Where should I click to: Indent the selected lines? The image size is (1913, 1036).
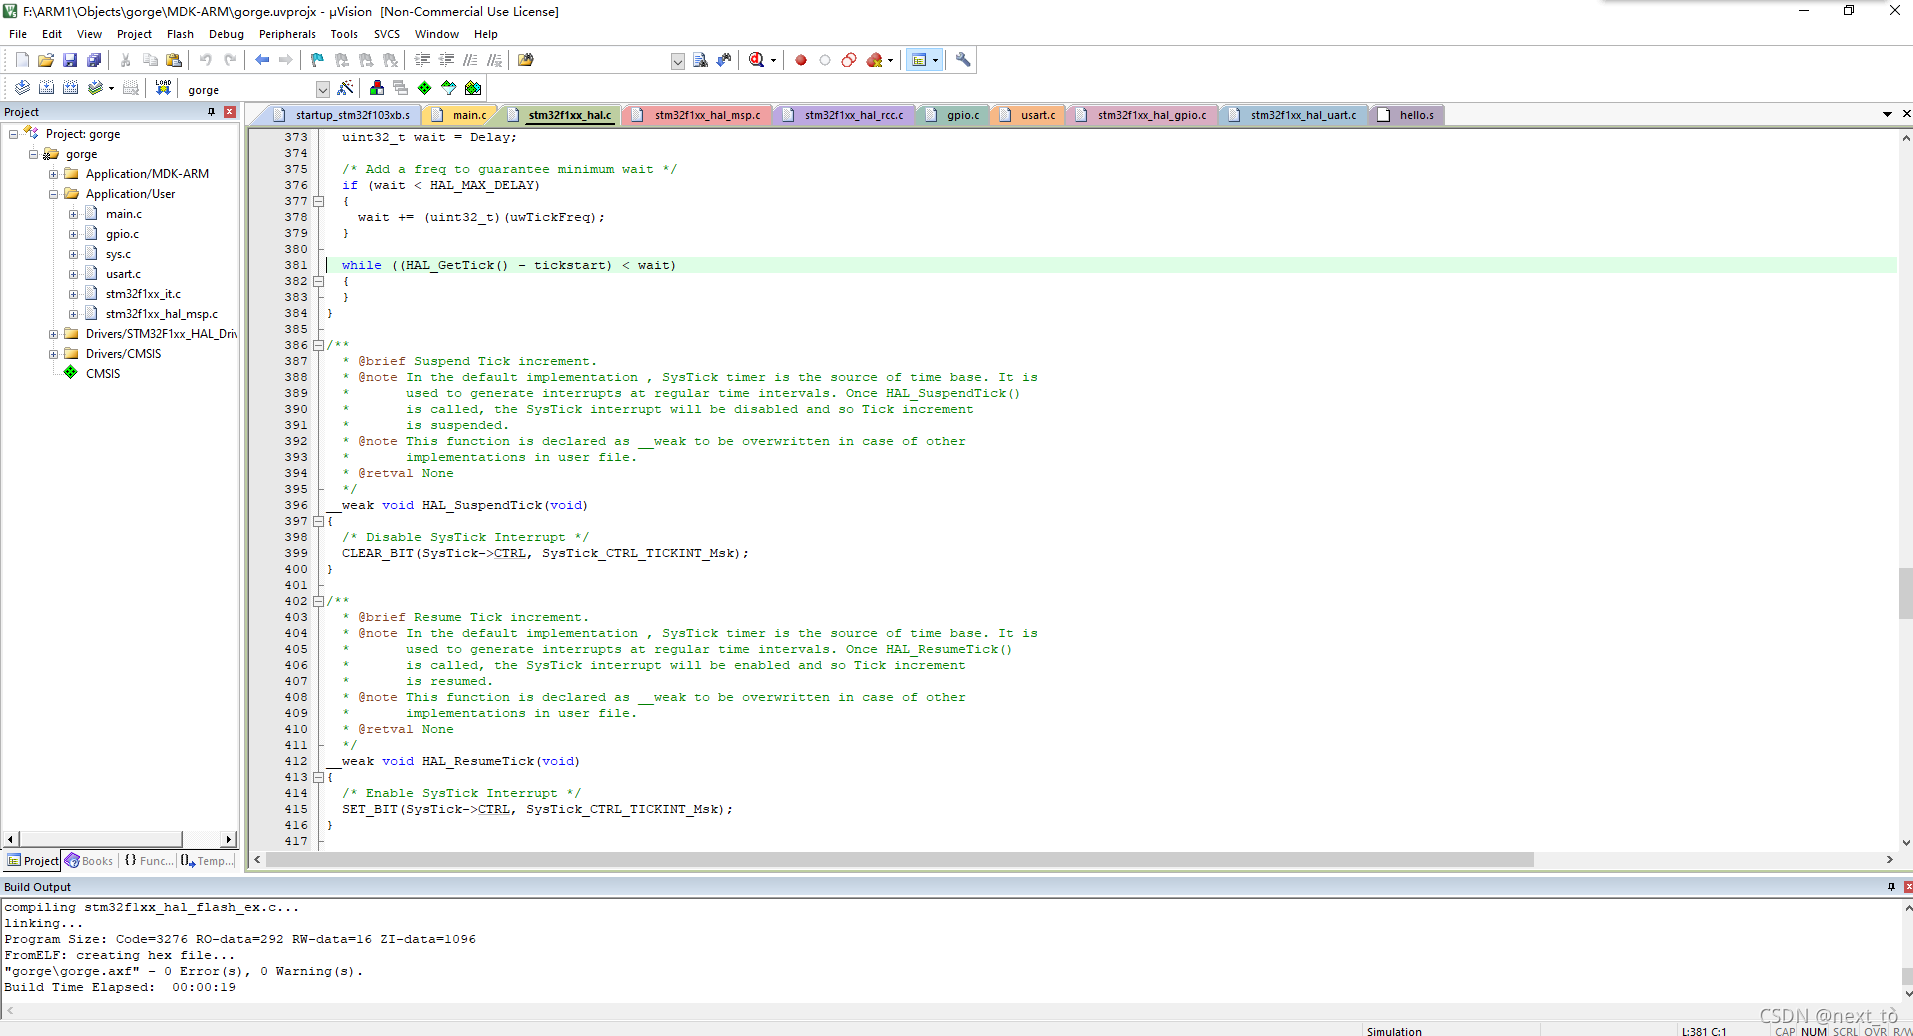click(423, 60)
